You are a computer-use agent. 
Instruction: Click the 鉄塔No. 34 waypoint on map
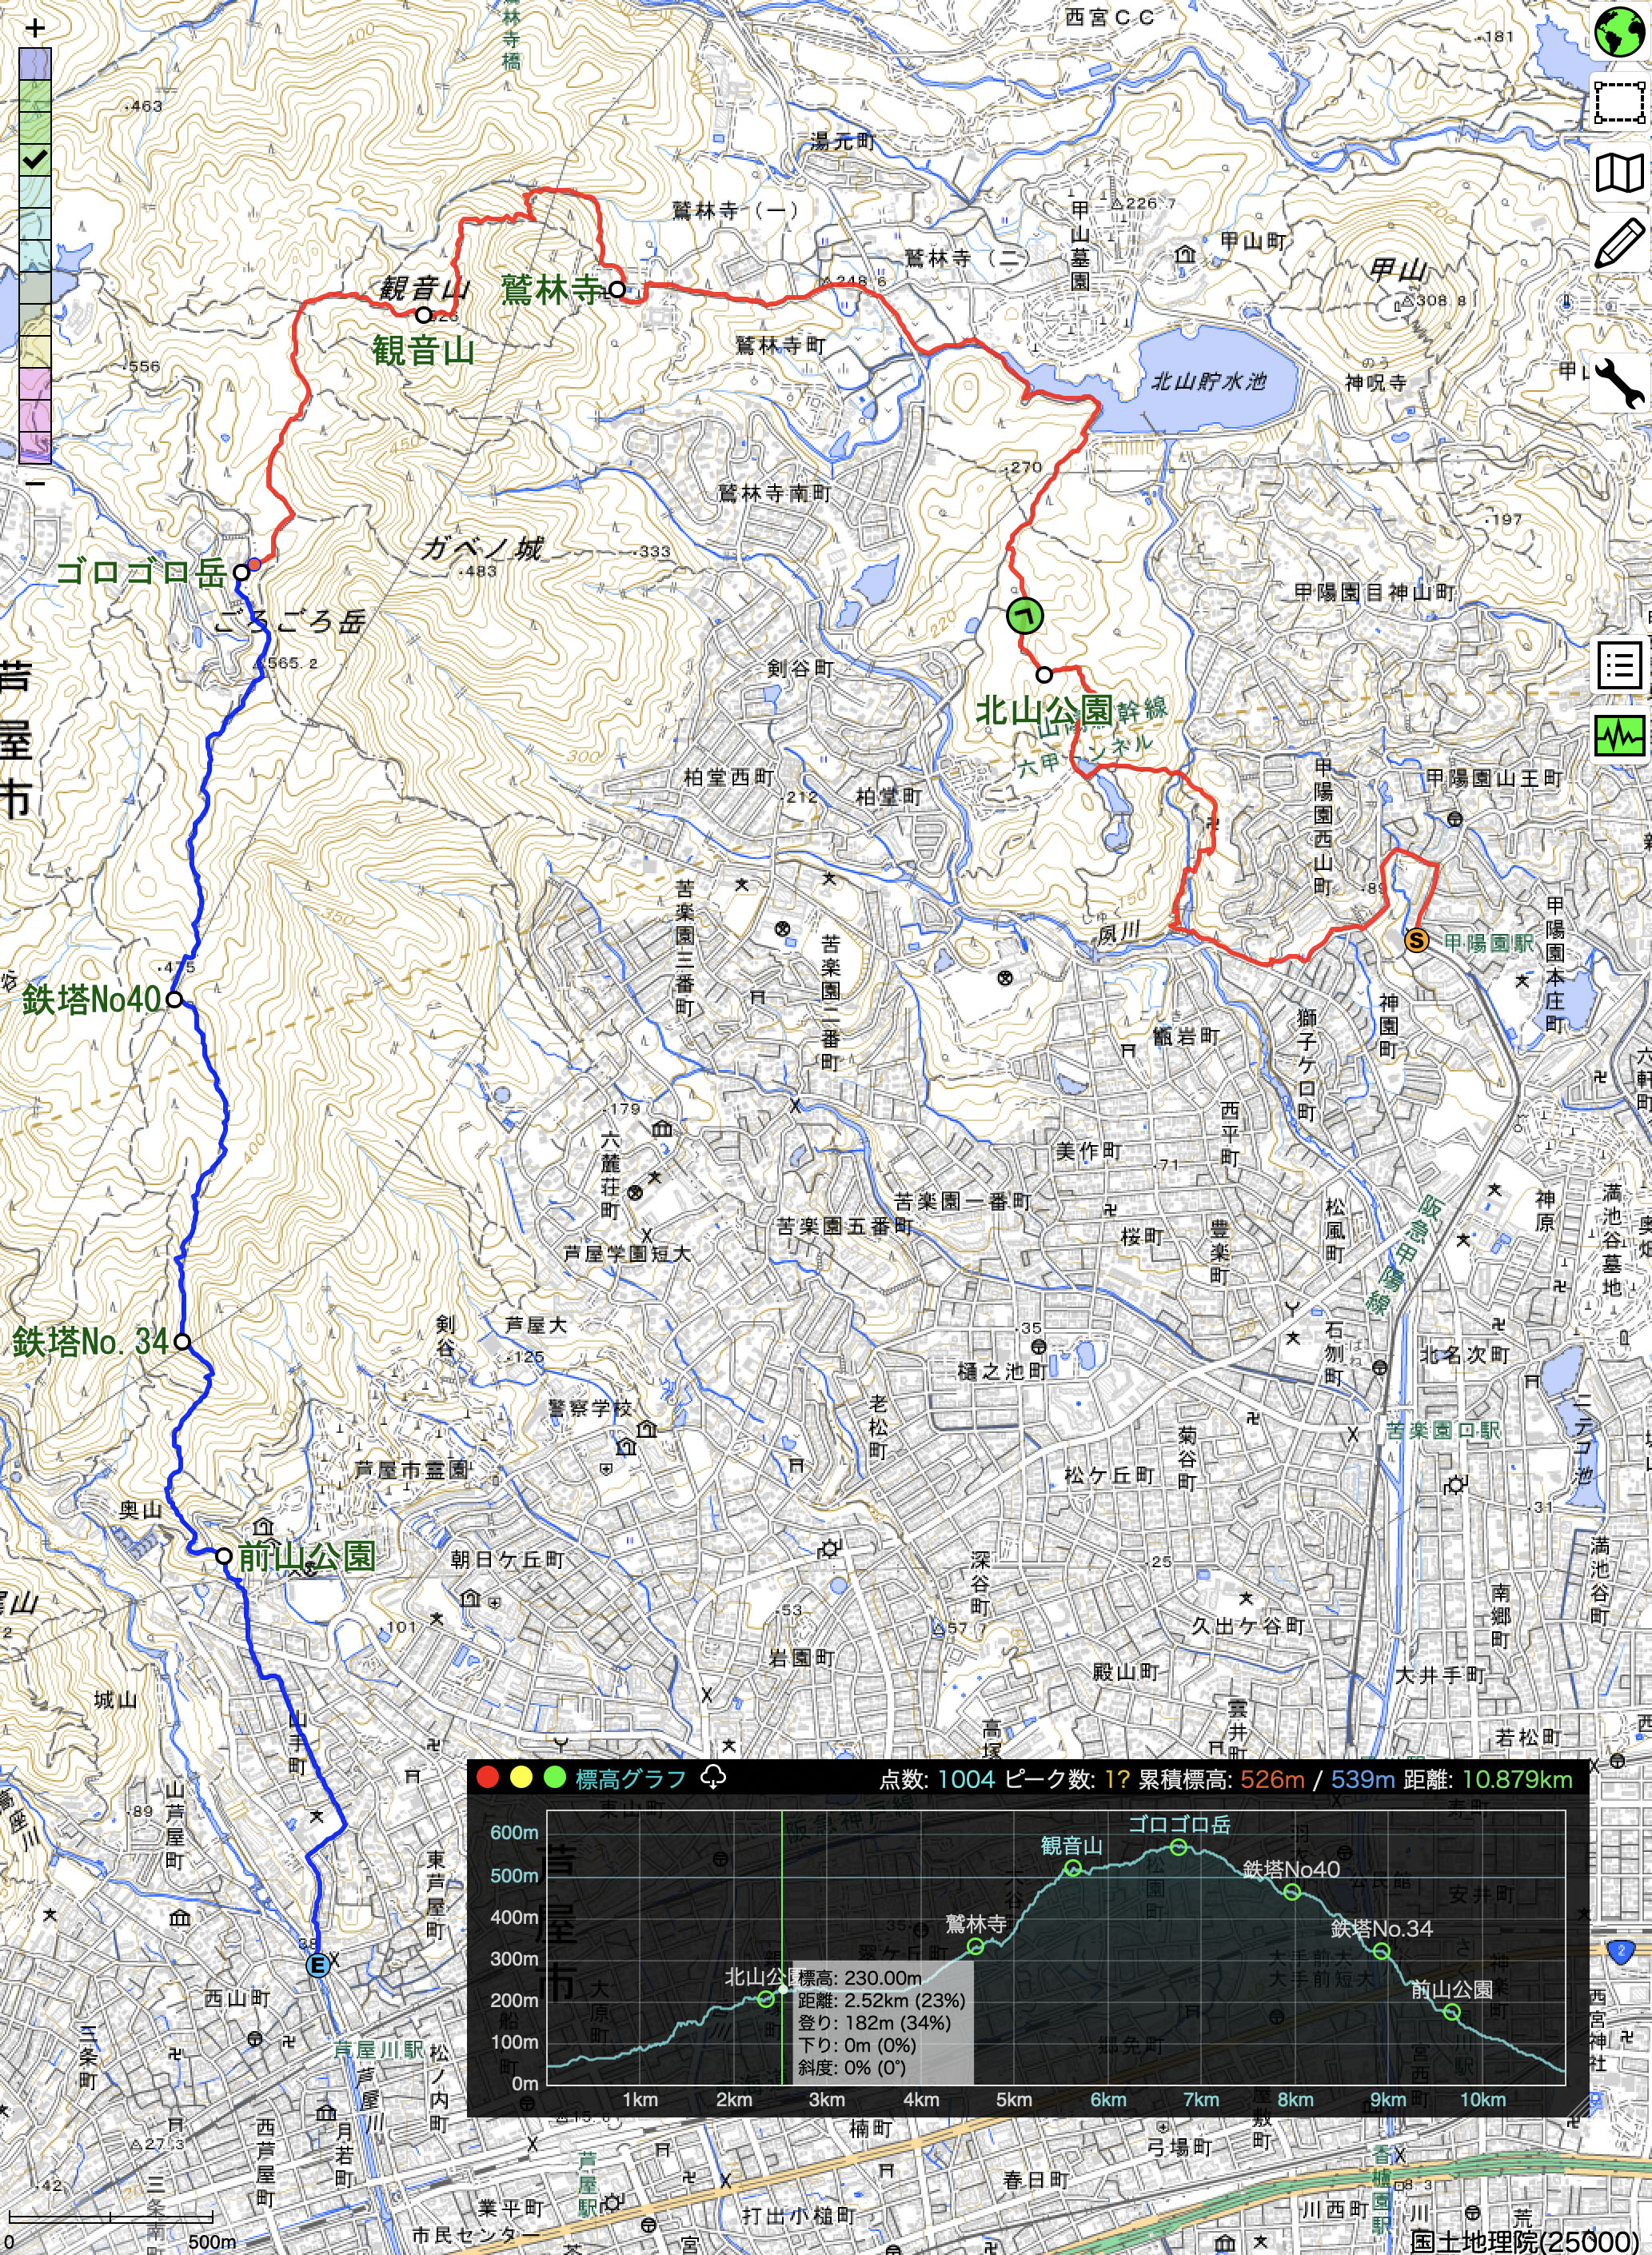pyautogui.click(x=182, y=1341)
